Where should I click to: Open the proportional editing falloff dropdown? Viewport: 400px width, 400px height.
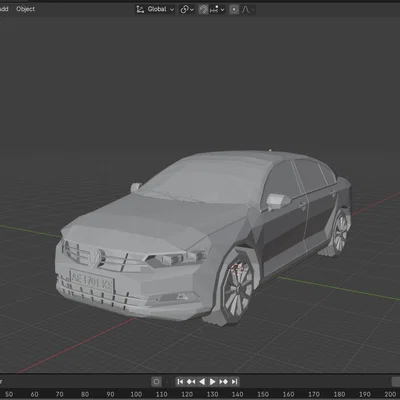coord(248,9)
